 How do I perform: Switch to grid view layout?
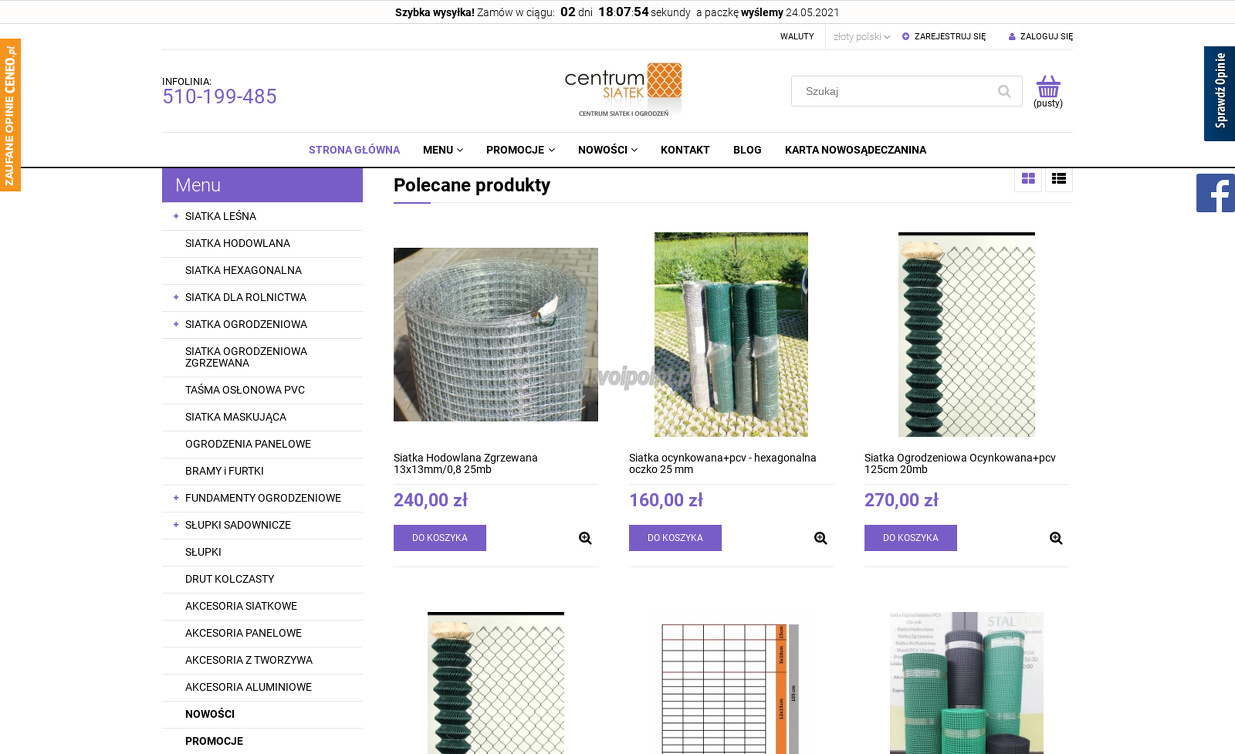click(x=1028, y=179)
